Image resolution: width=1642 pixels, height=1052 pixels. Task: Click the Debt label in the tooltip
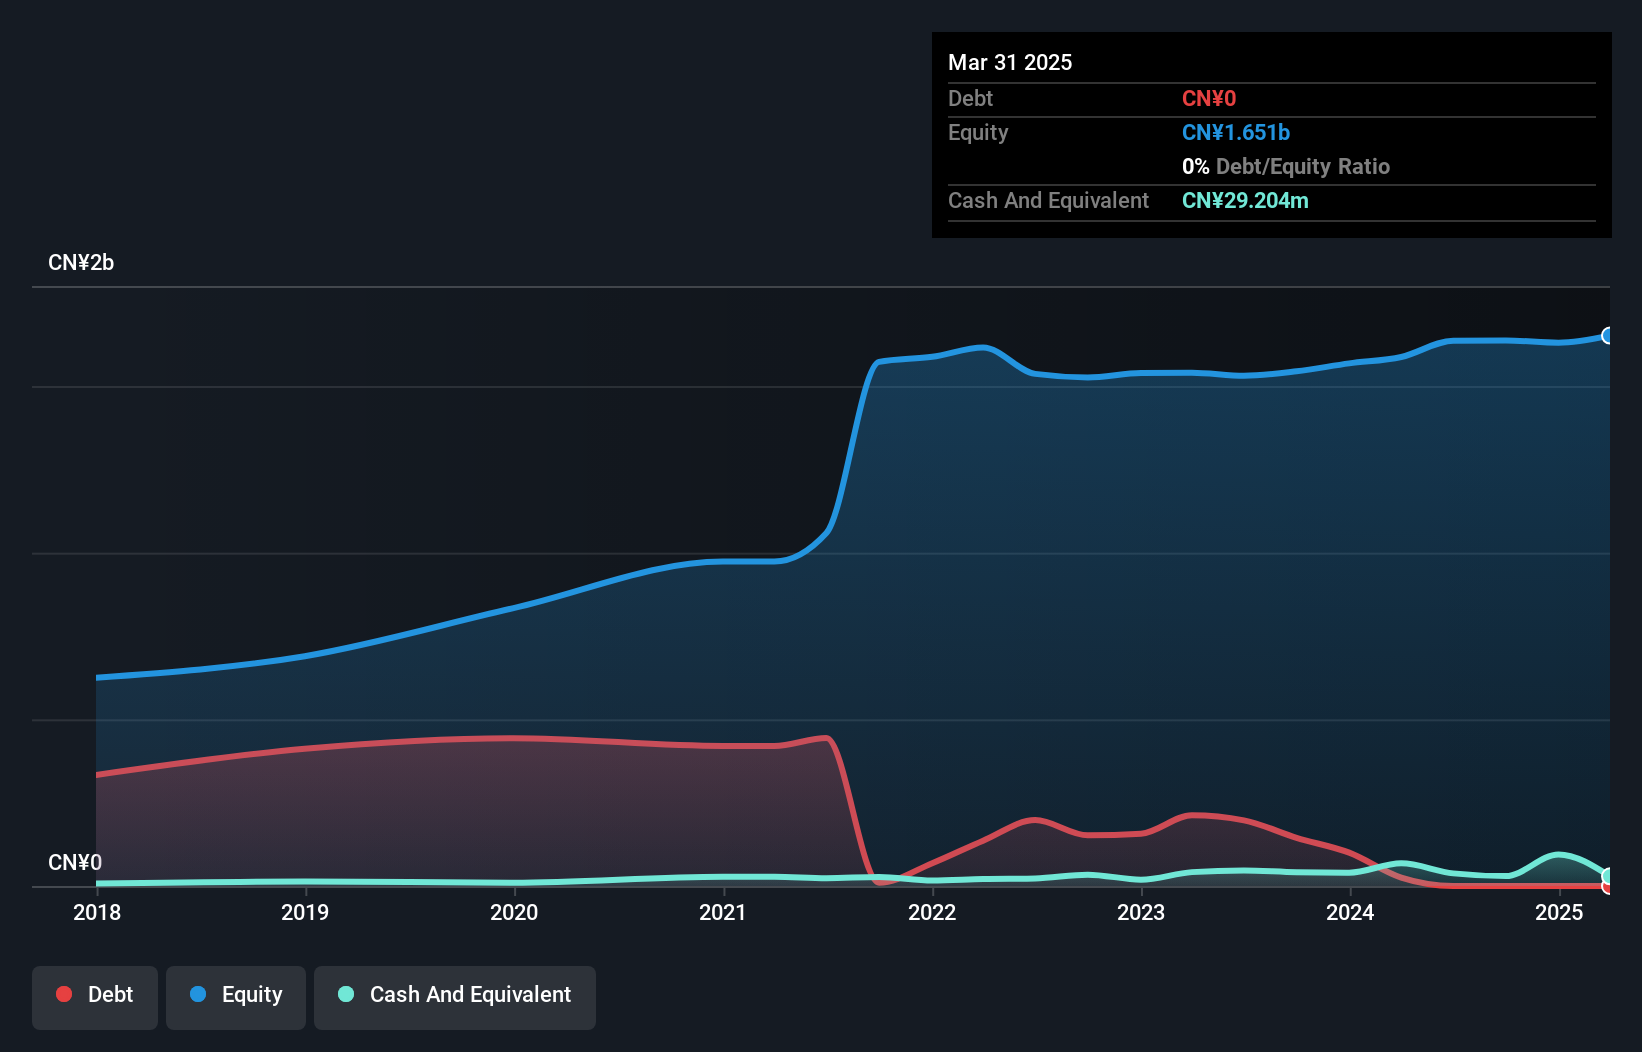tap(970, 98)
